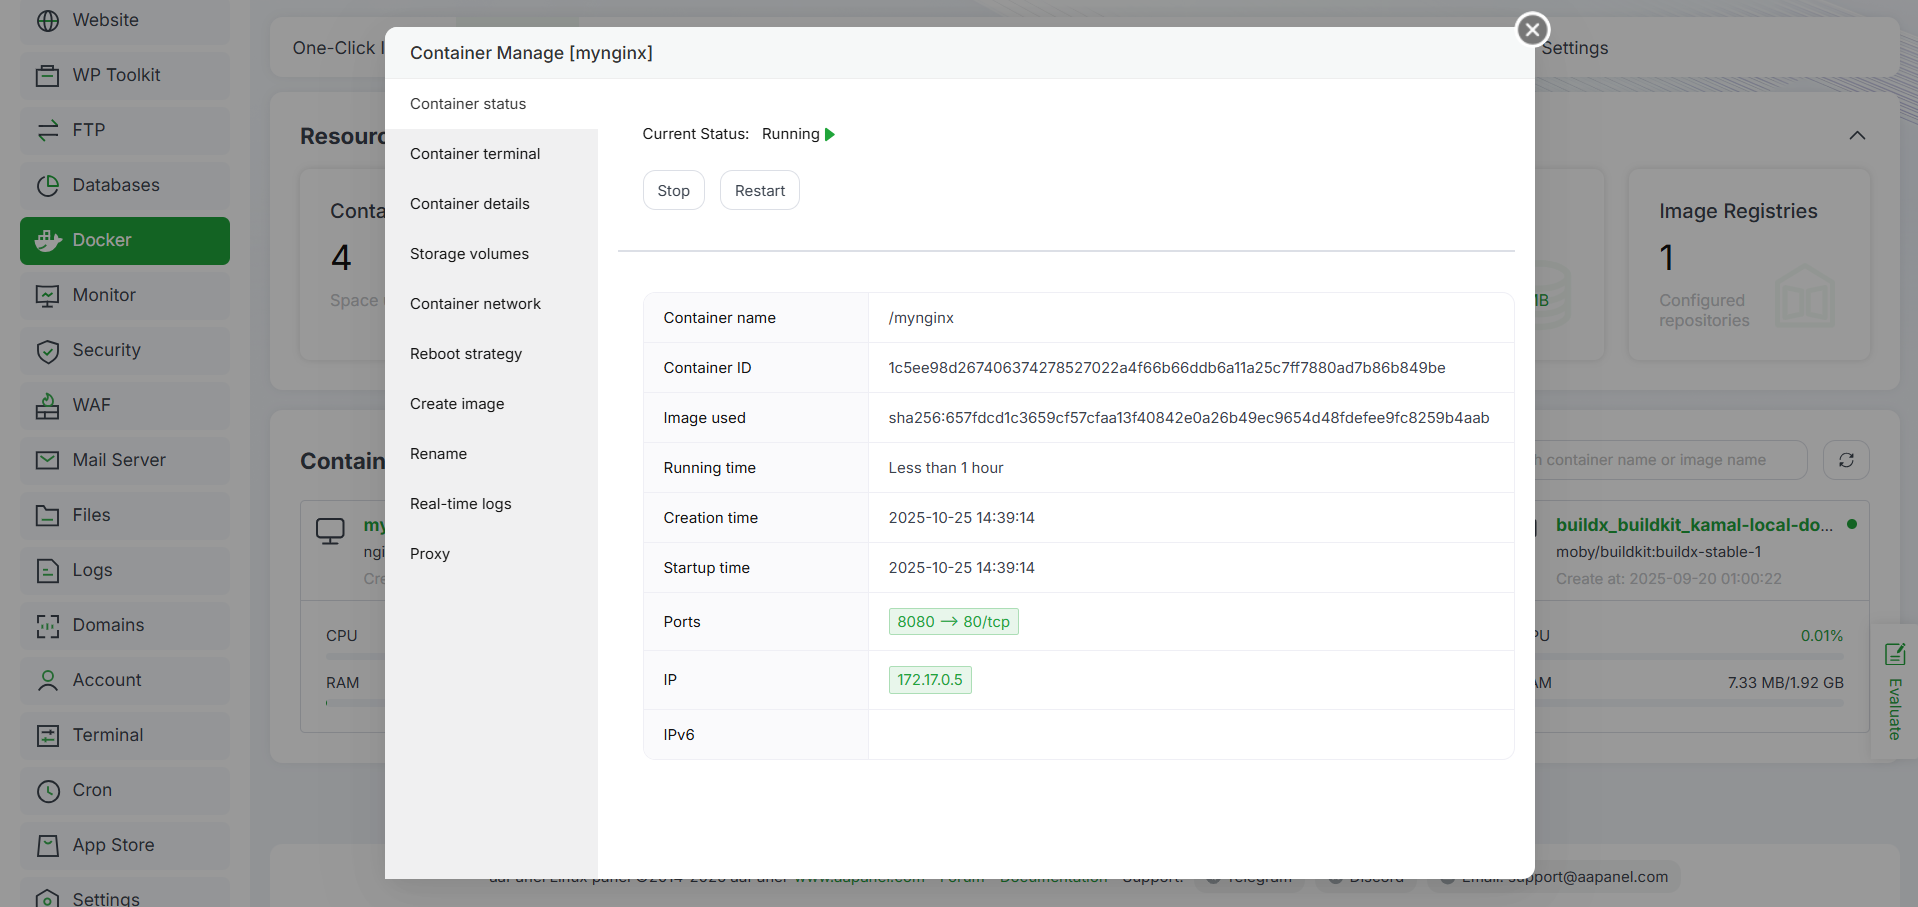
Task: Click the Mail Server envelope icon
Action: (47, 460)
